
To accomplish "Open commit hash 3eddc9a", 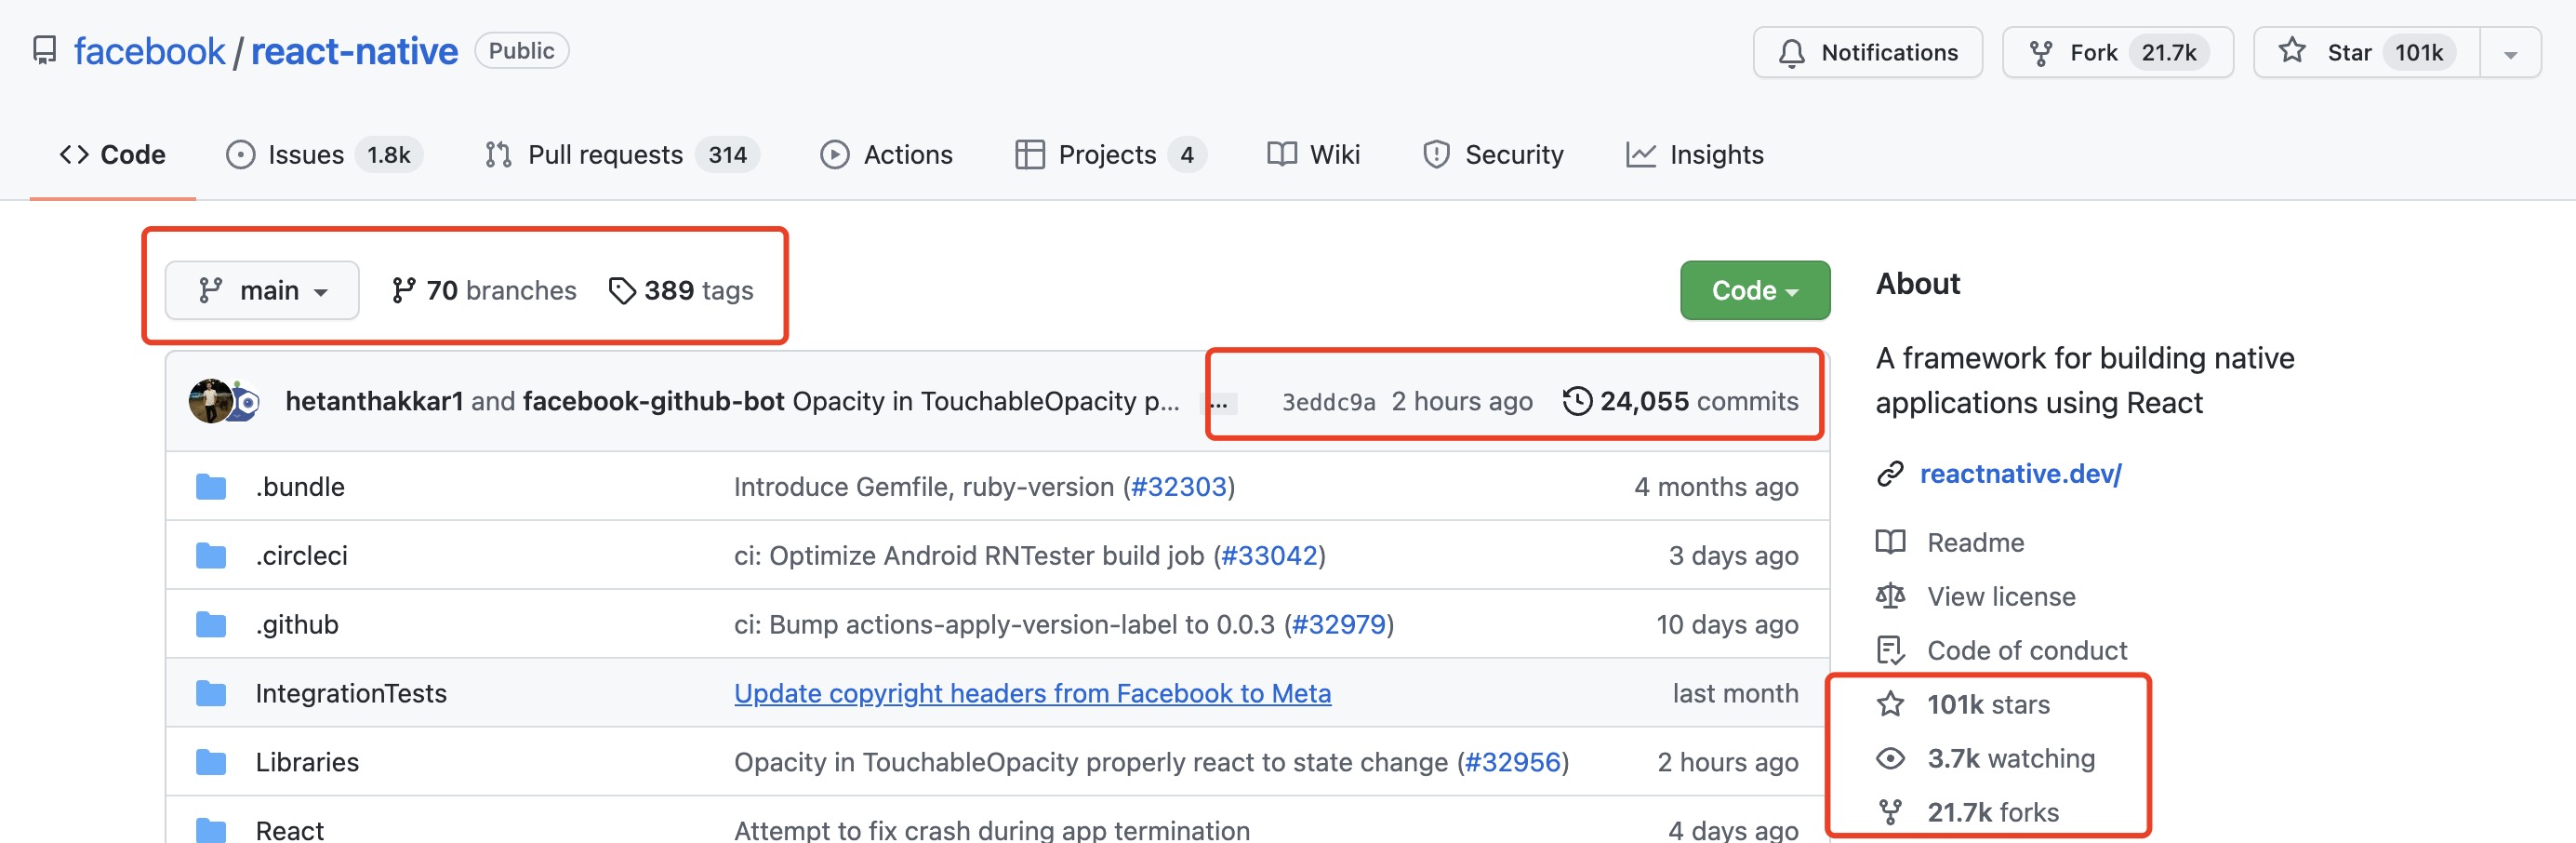I will (x=1328, y=402).
